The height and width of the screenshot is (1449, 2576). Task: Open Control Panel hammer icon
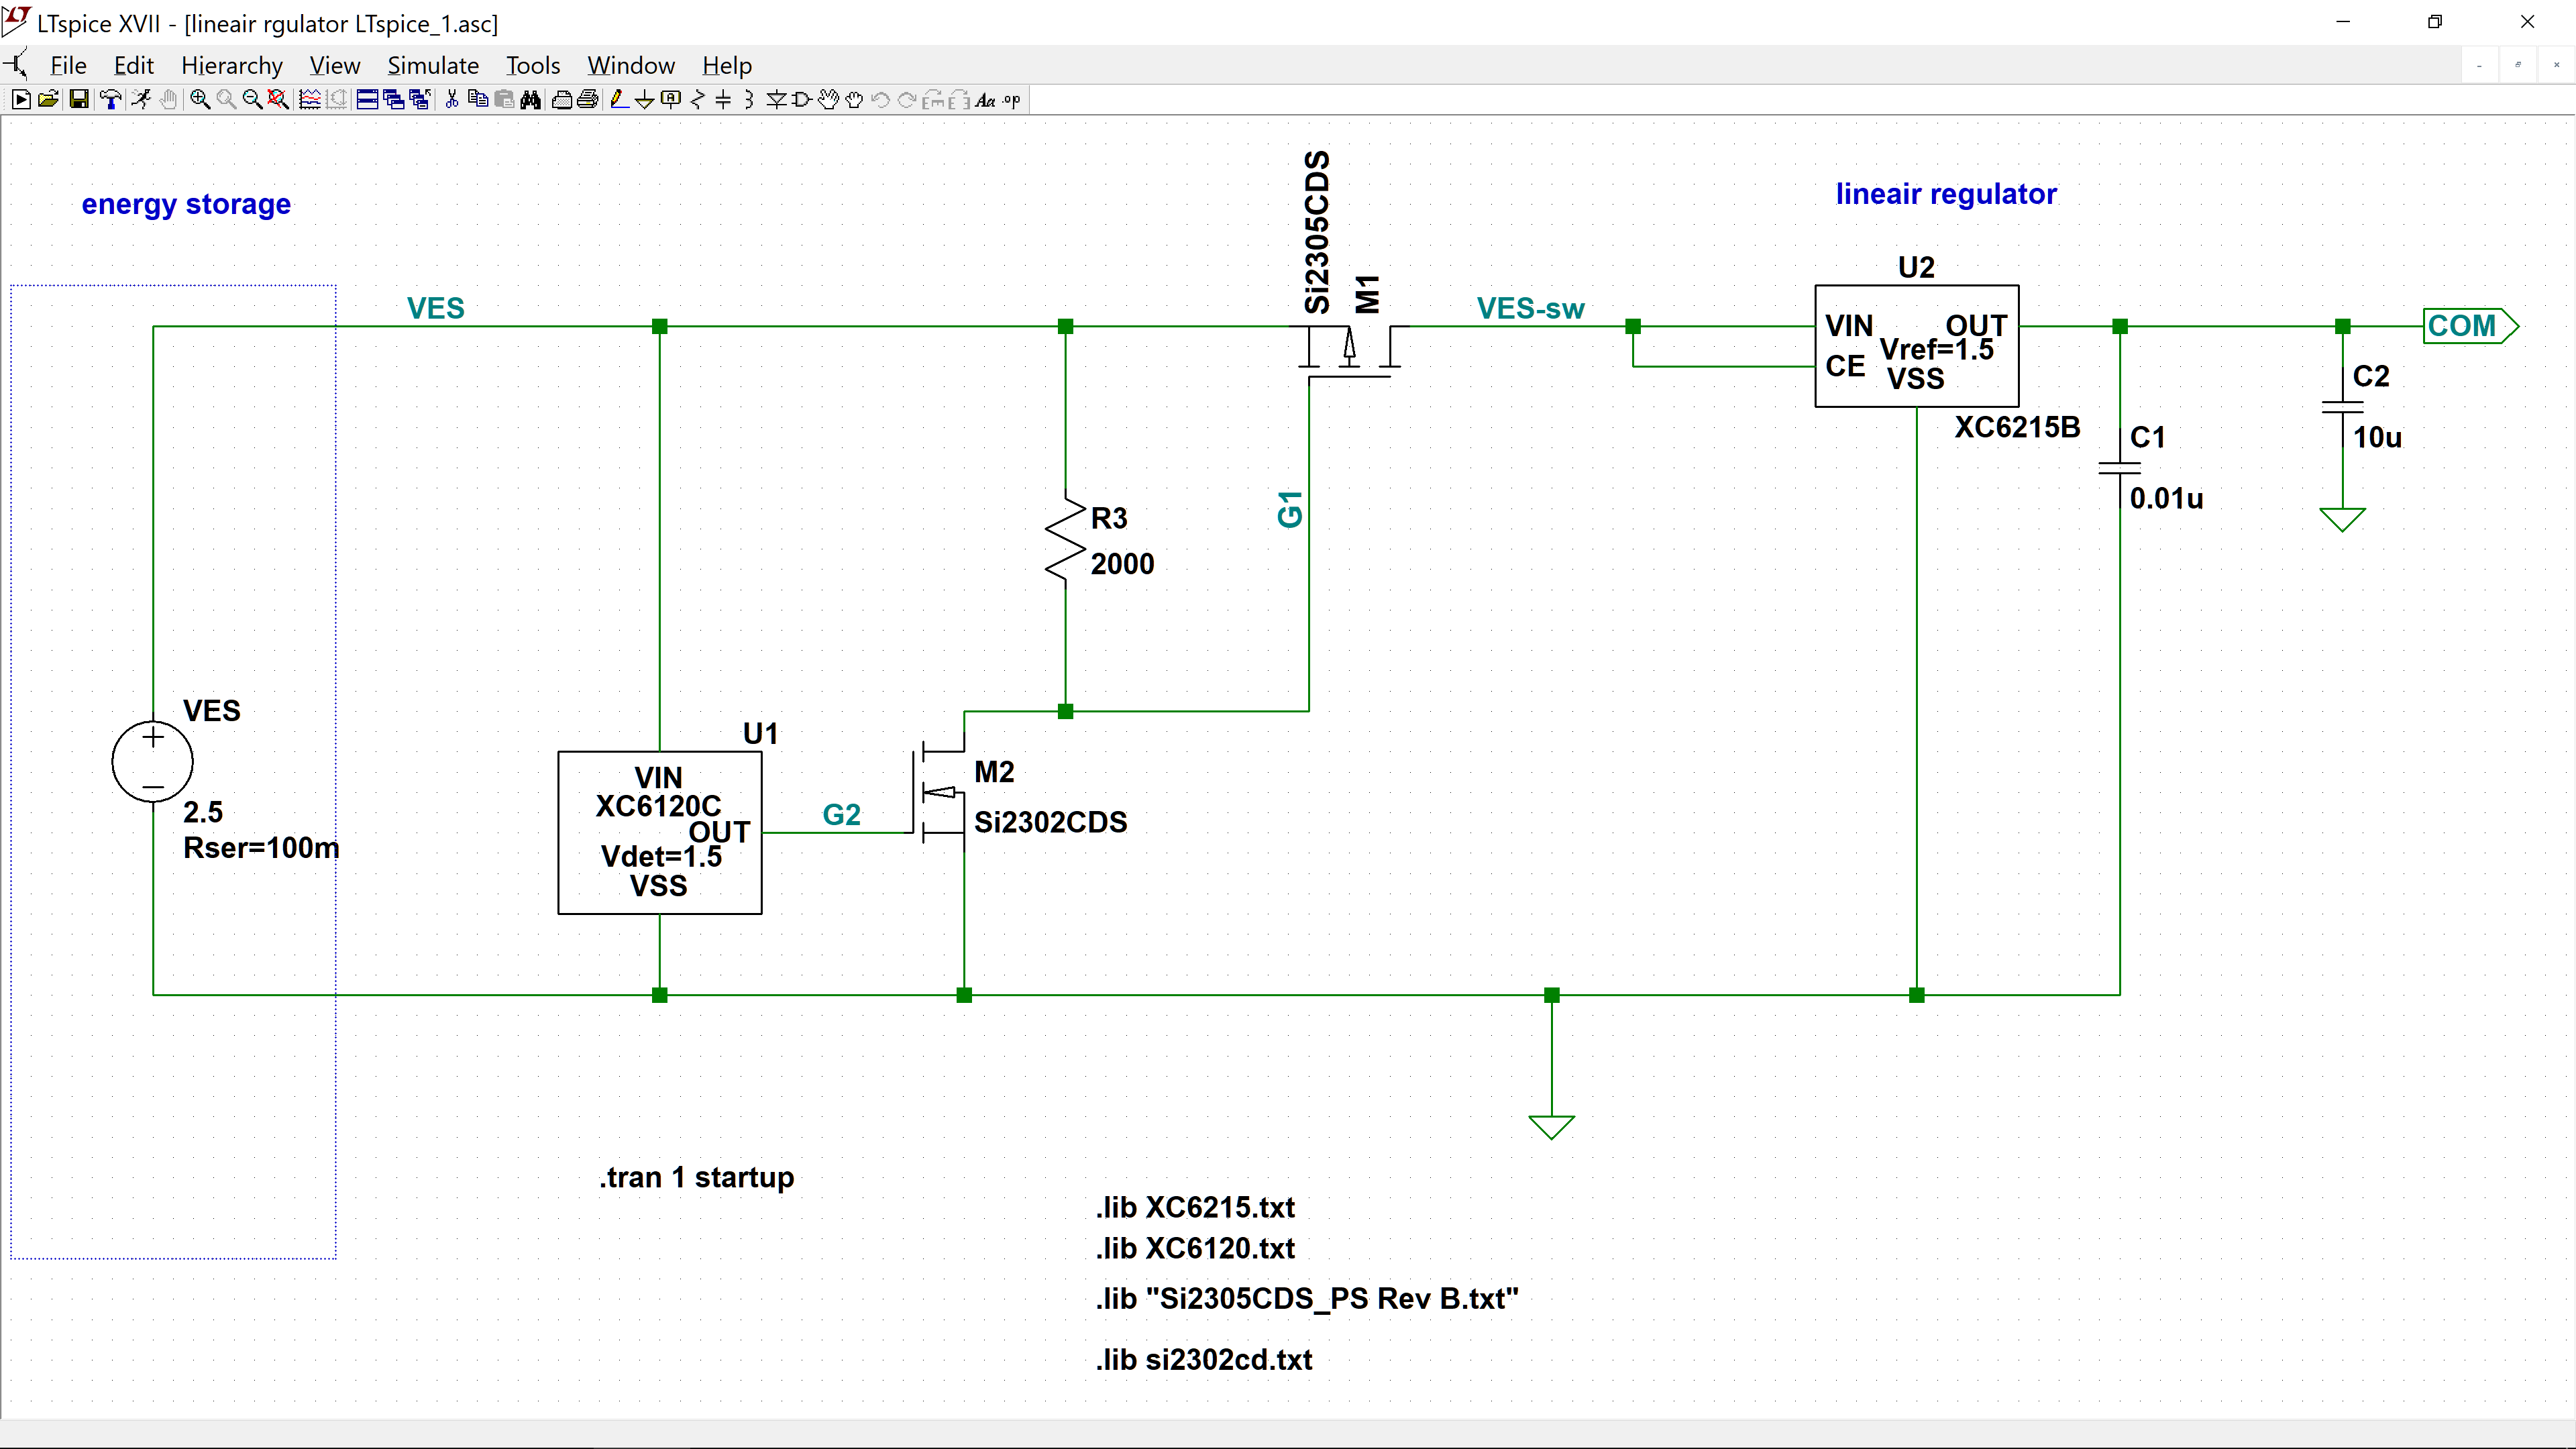tap(111, 100)
